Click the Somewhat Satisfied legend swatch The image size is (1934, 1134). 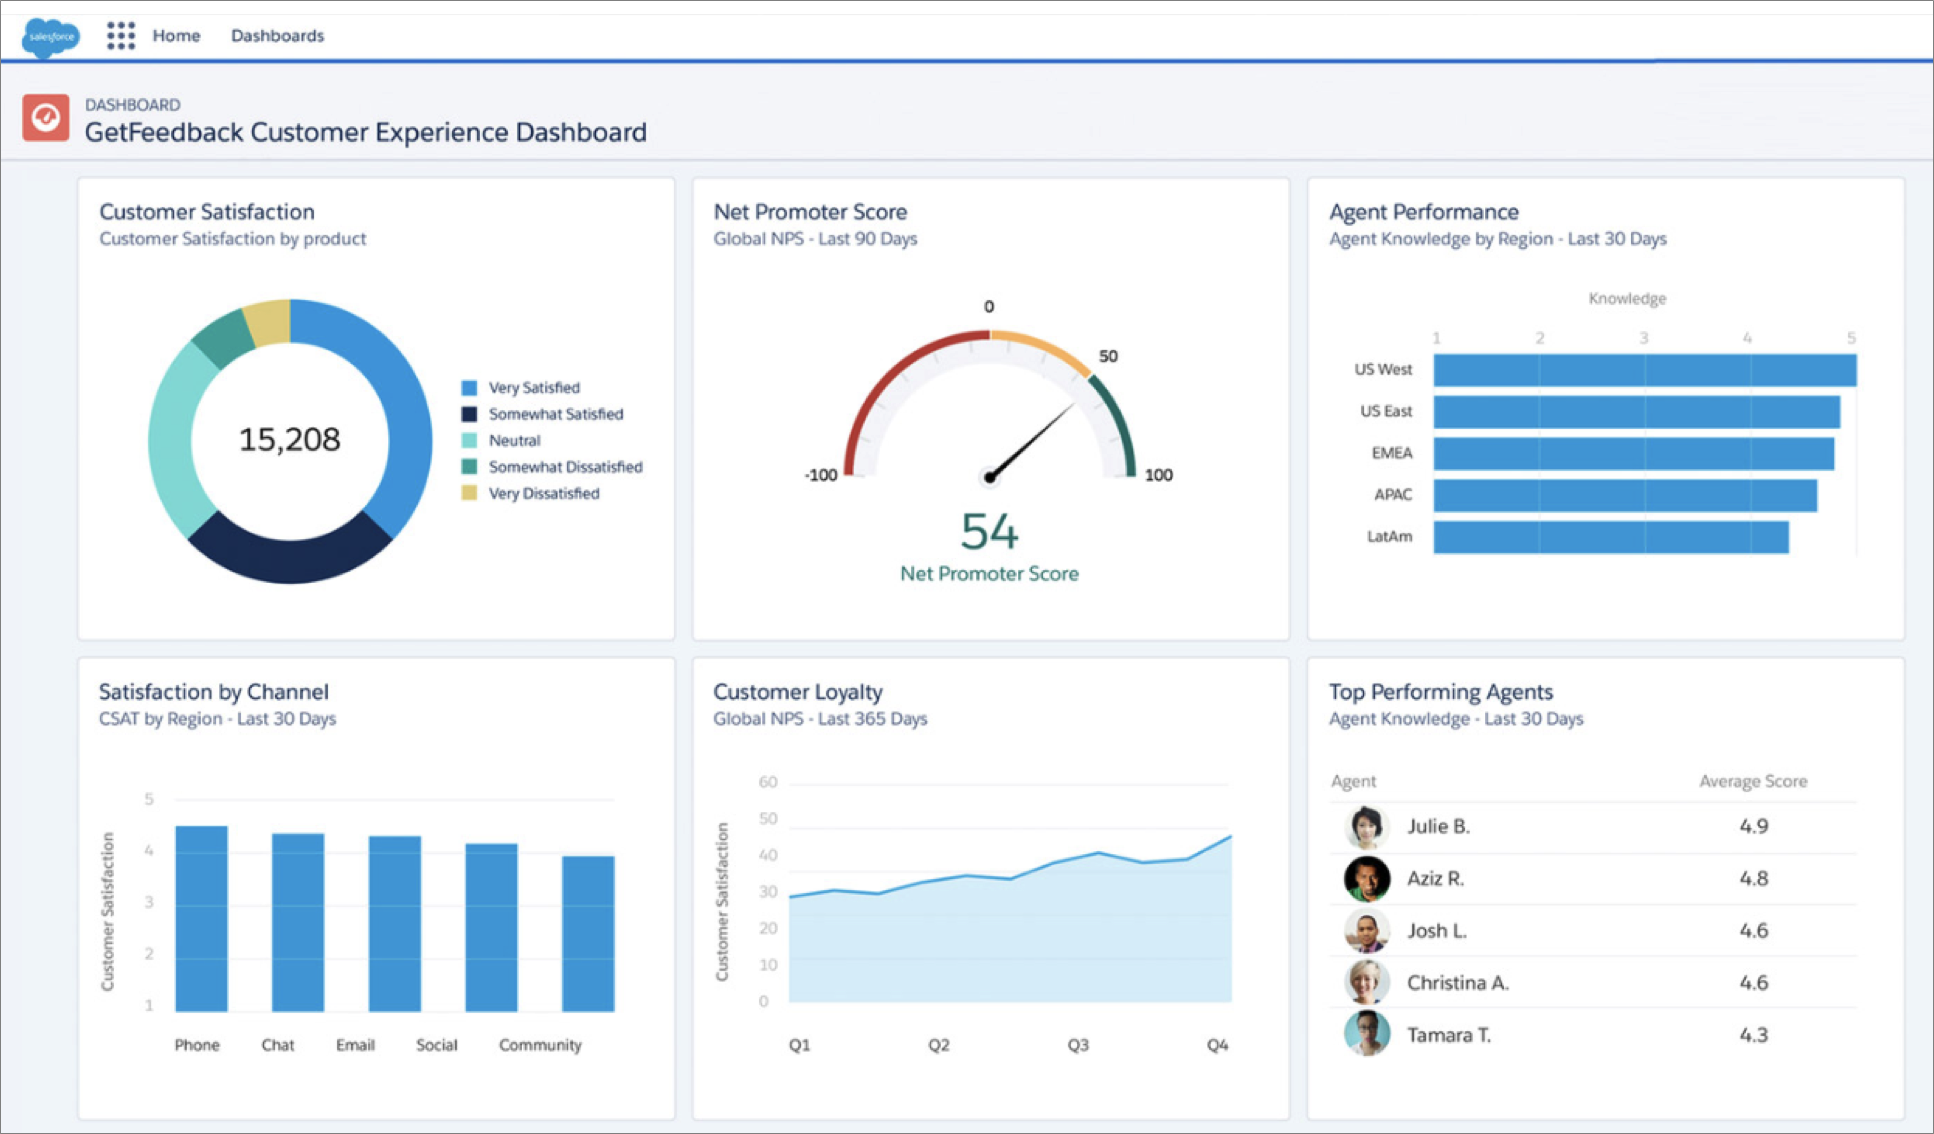pyautogui.click(x=469, y=414)
